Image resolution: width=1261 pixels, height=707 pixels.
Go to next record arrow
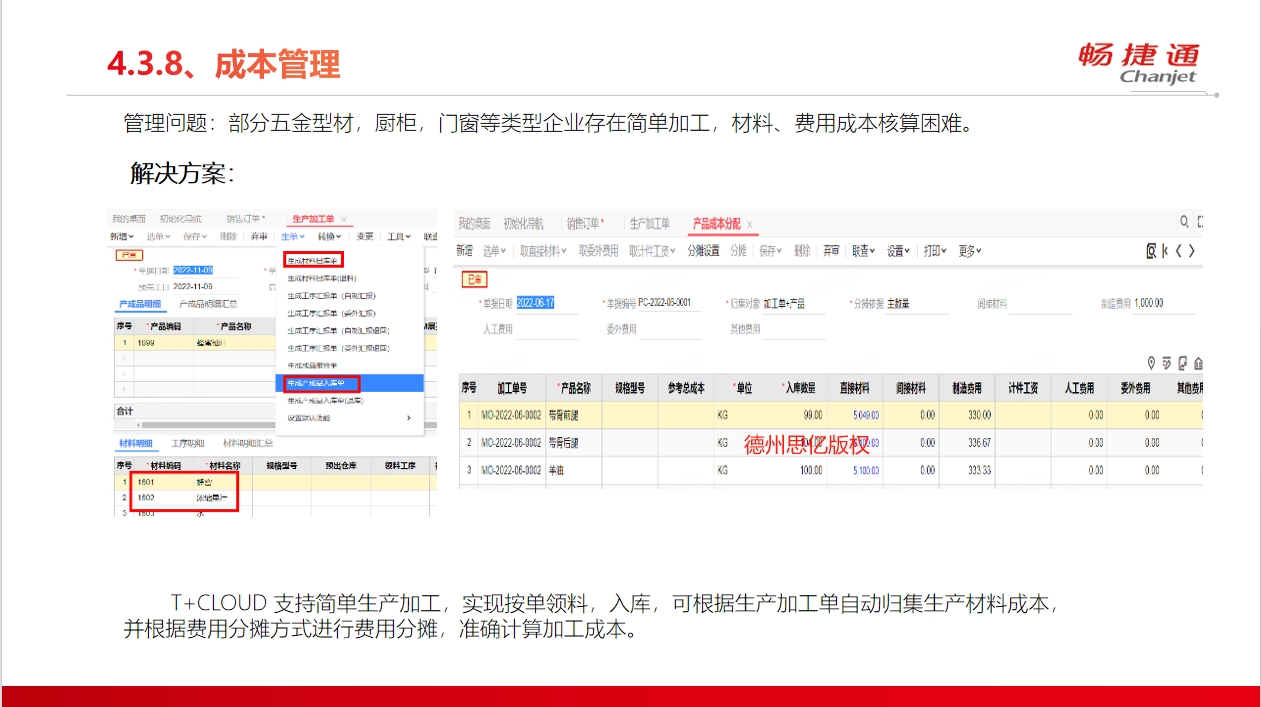[1191, 251]
